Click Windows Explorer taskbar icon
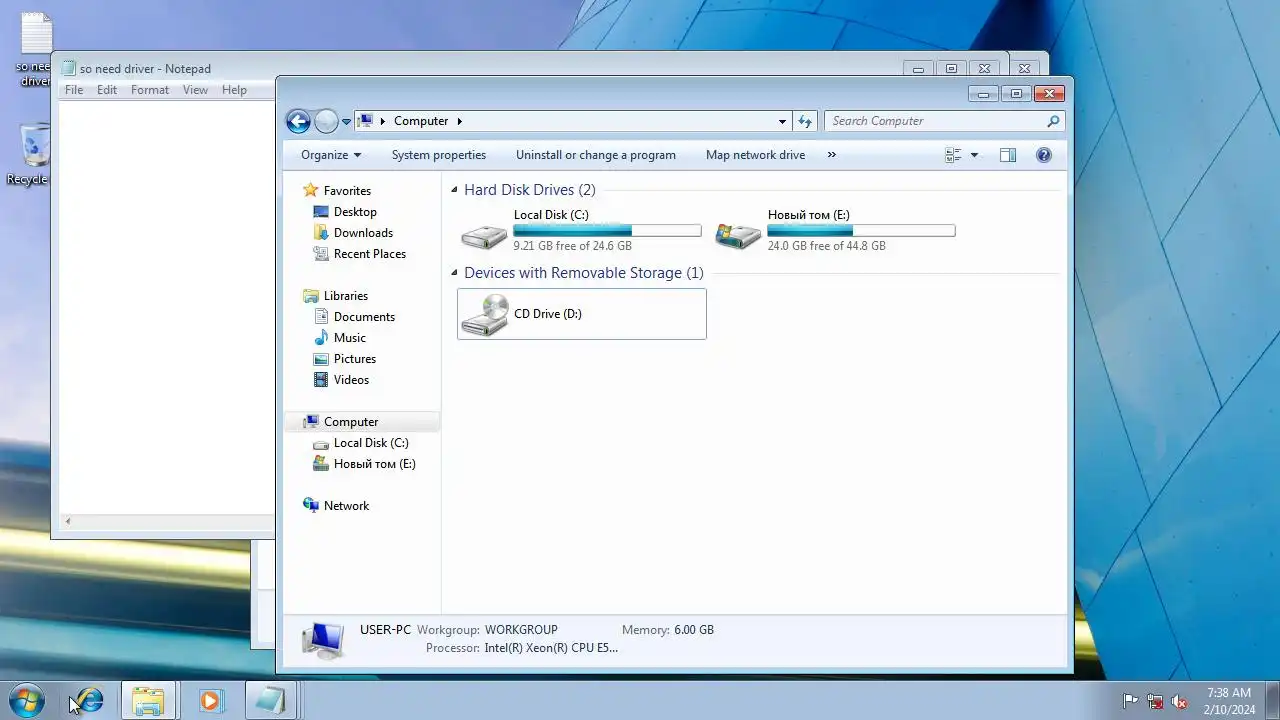Image resolution: width=1280 pixels, height=720 pixels. (148, 700)
